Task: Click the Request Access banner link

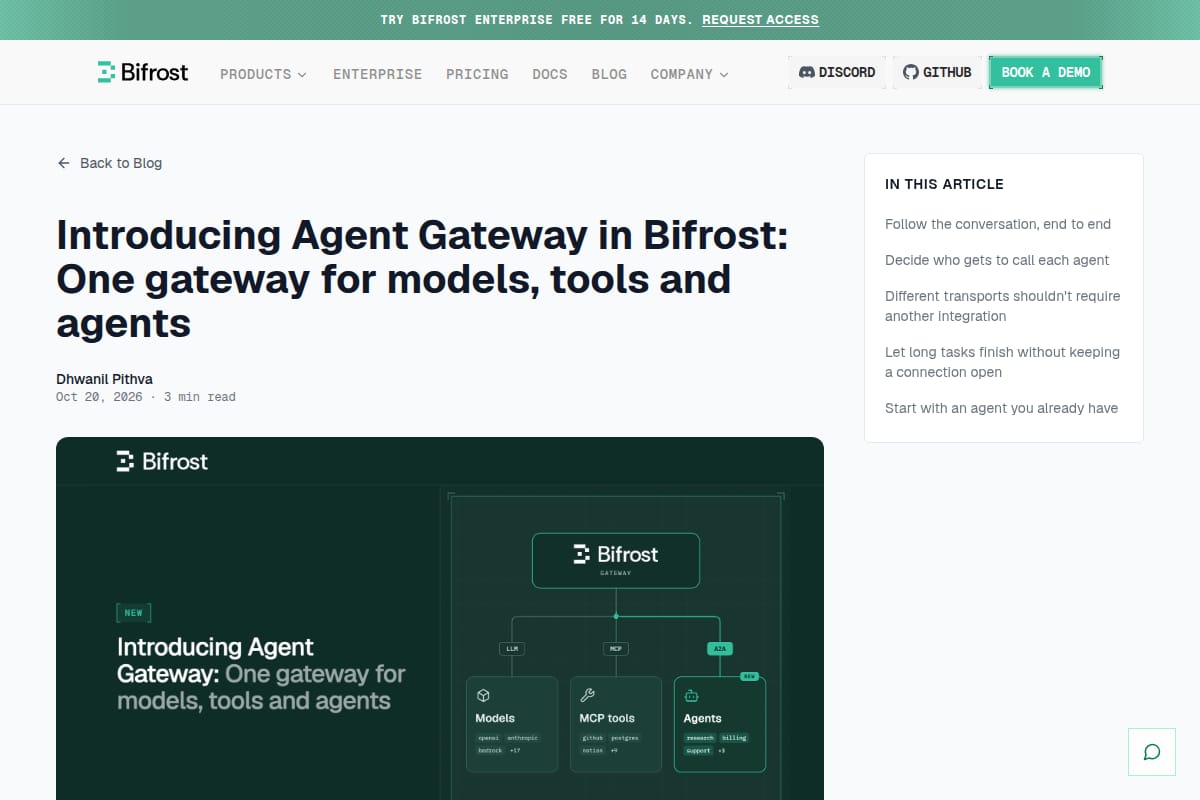Action: click(760, 20)
